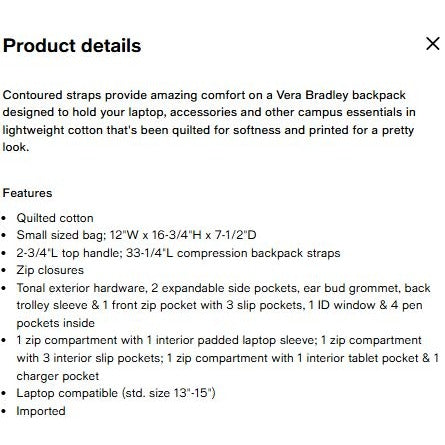445x445 pixels.
Task: Select the Features subheading text
Action: pyautogui.click(x=27, y=193)
